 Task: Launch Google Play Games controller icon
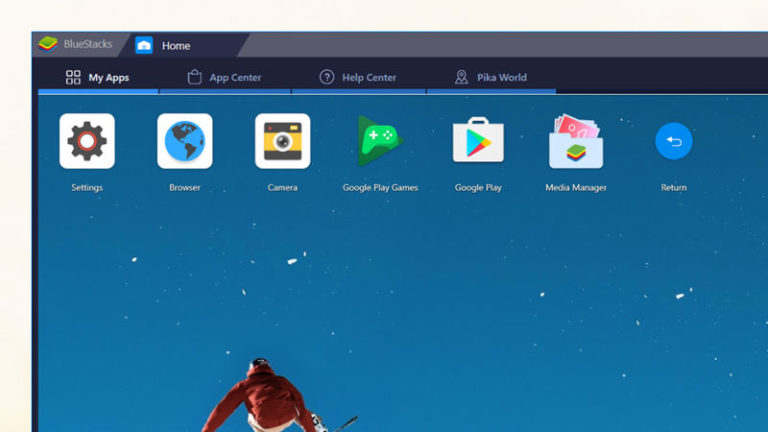380,141
